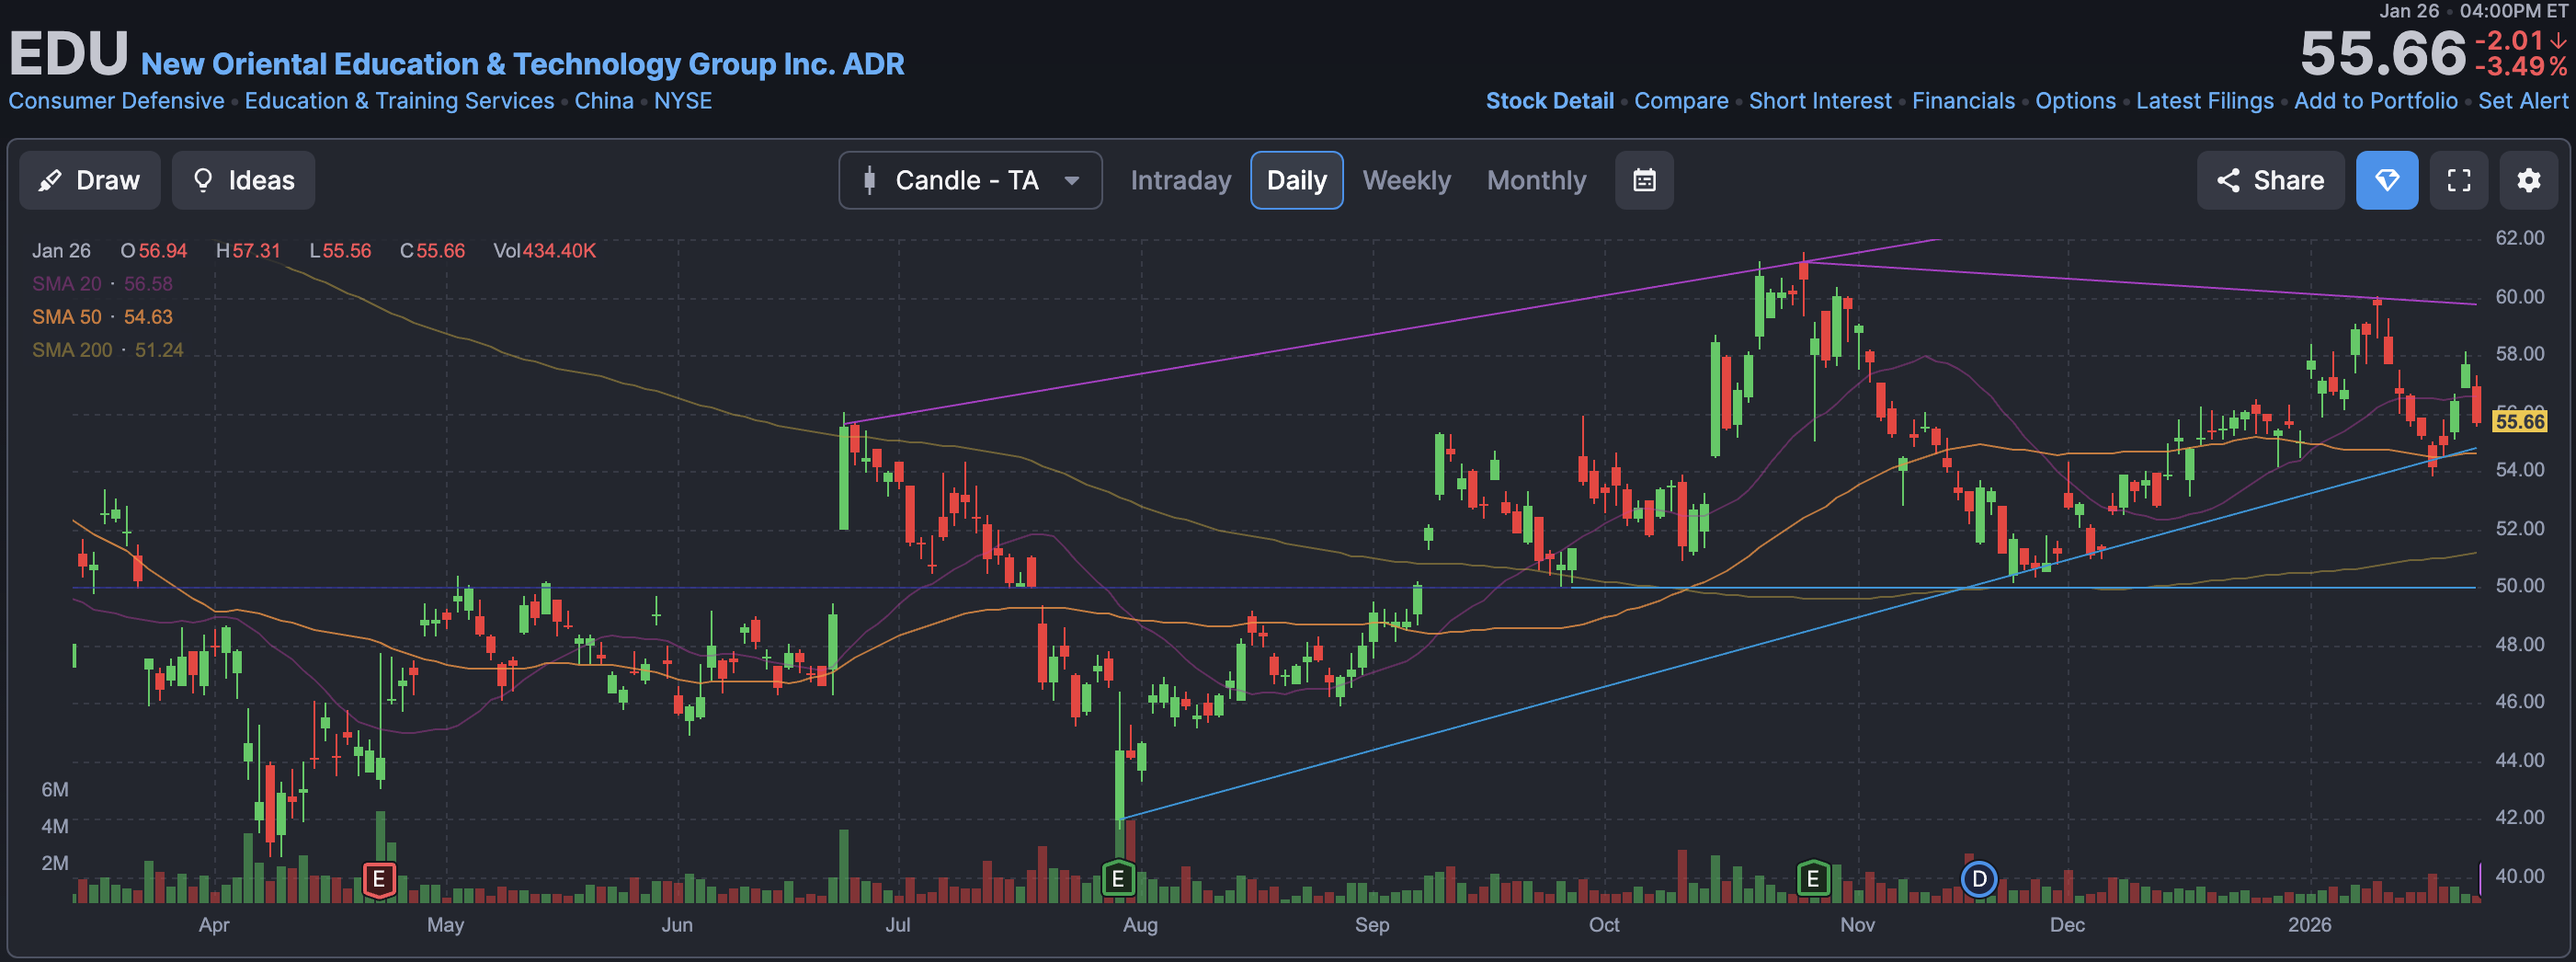This screenshot has height=962, width=2576.
Task: Click the 62.00 price axis label
Action: coord(2519,238)
